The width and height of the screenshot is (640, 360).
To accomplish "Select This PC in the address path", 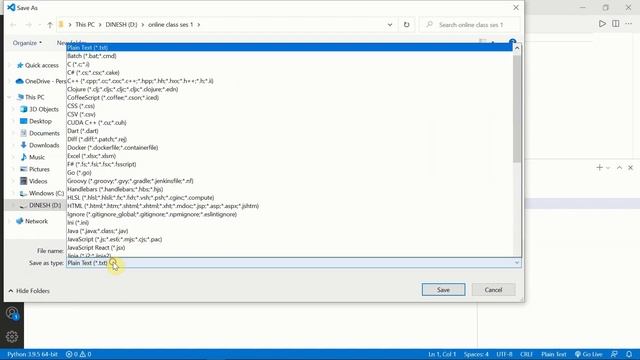I will tap(85, 24).
